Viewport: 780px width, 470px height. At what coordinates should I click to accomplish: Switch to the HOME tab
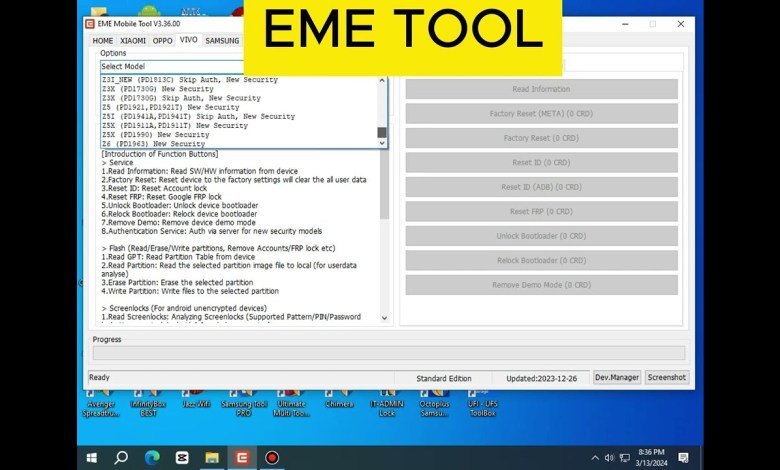(x=103, y=41)
